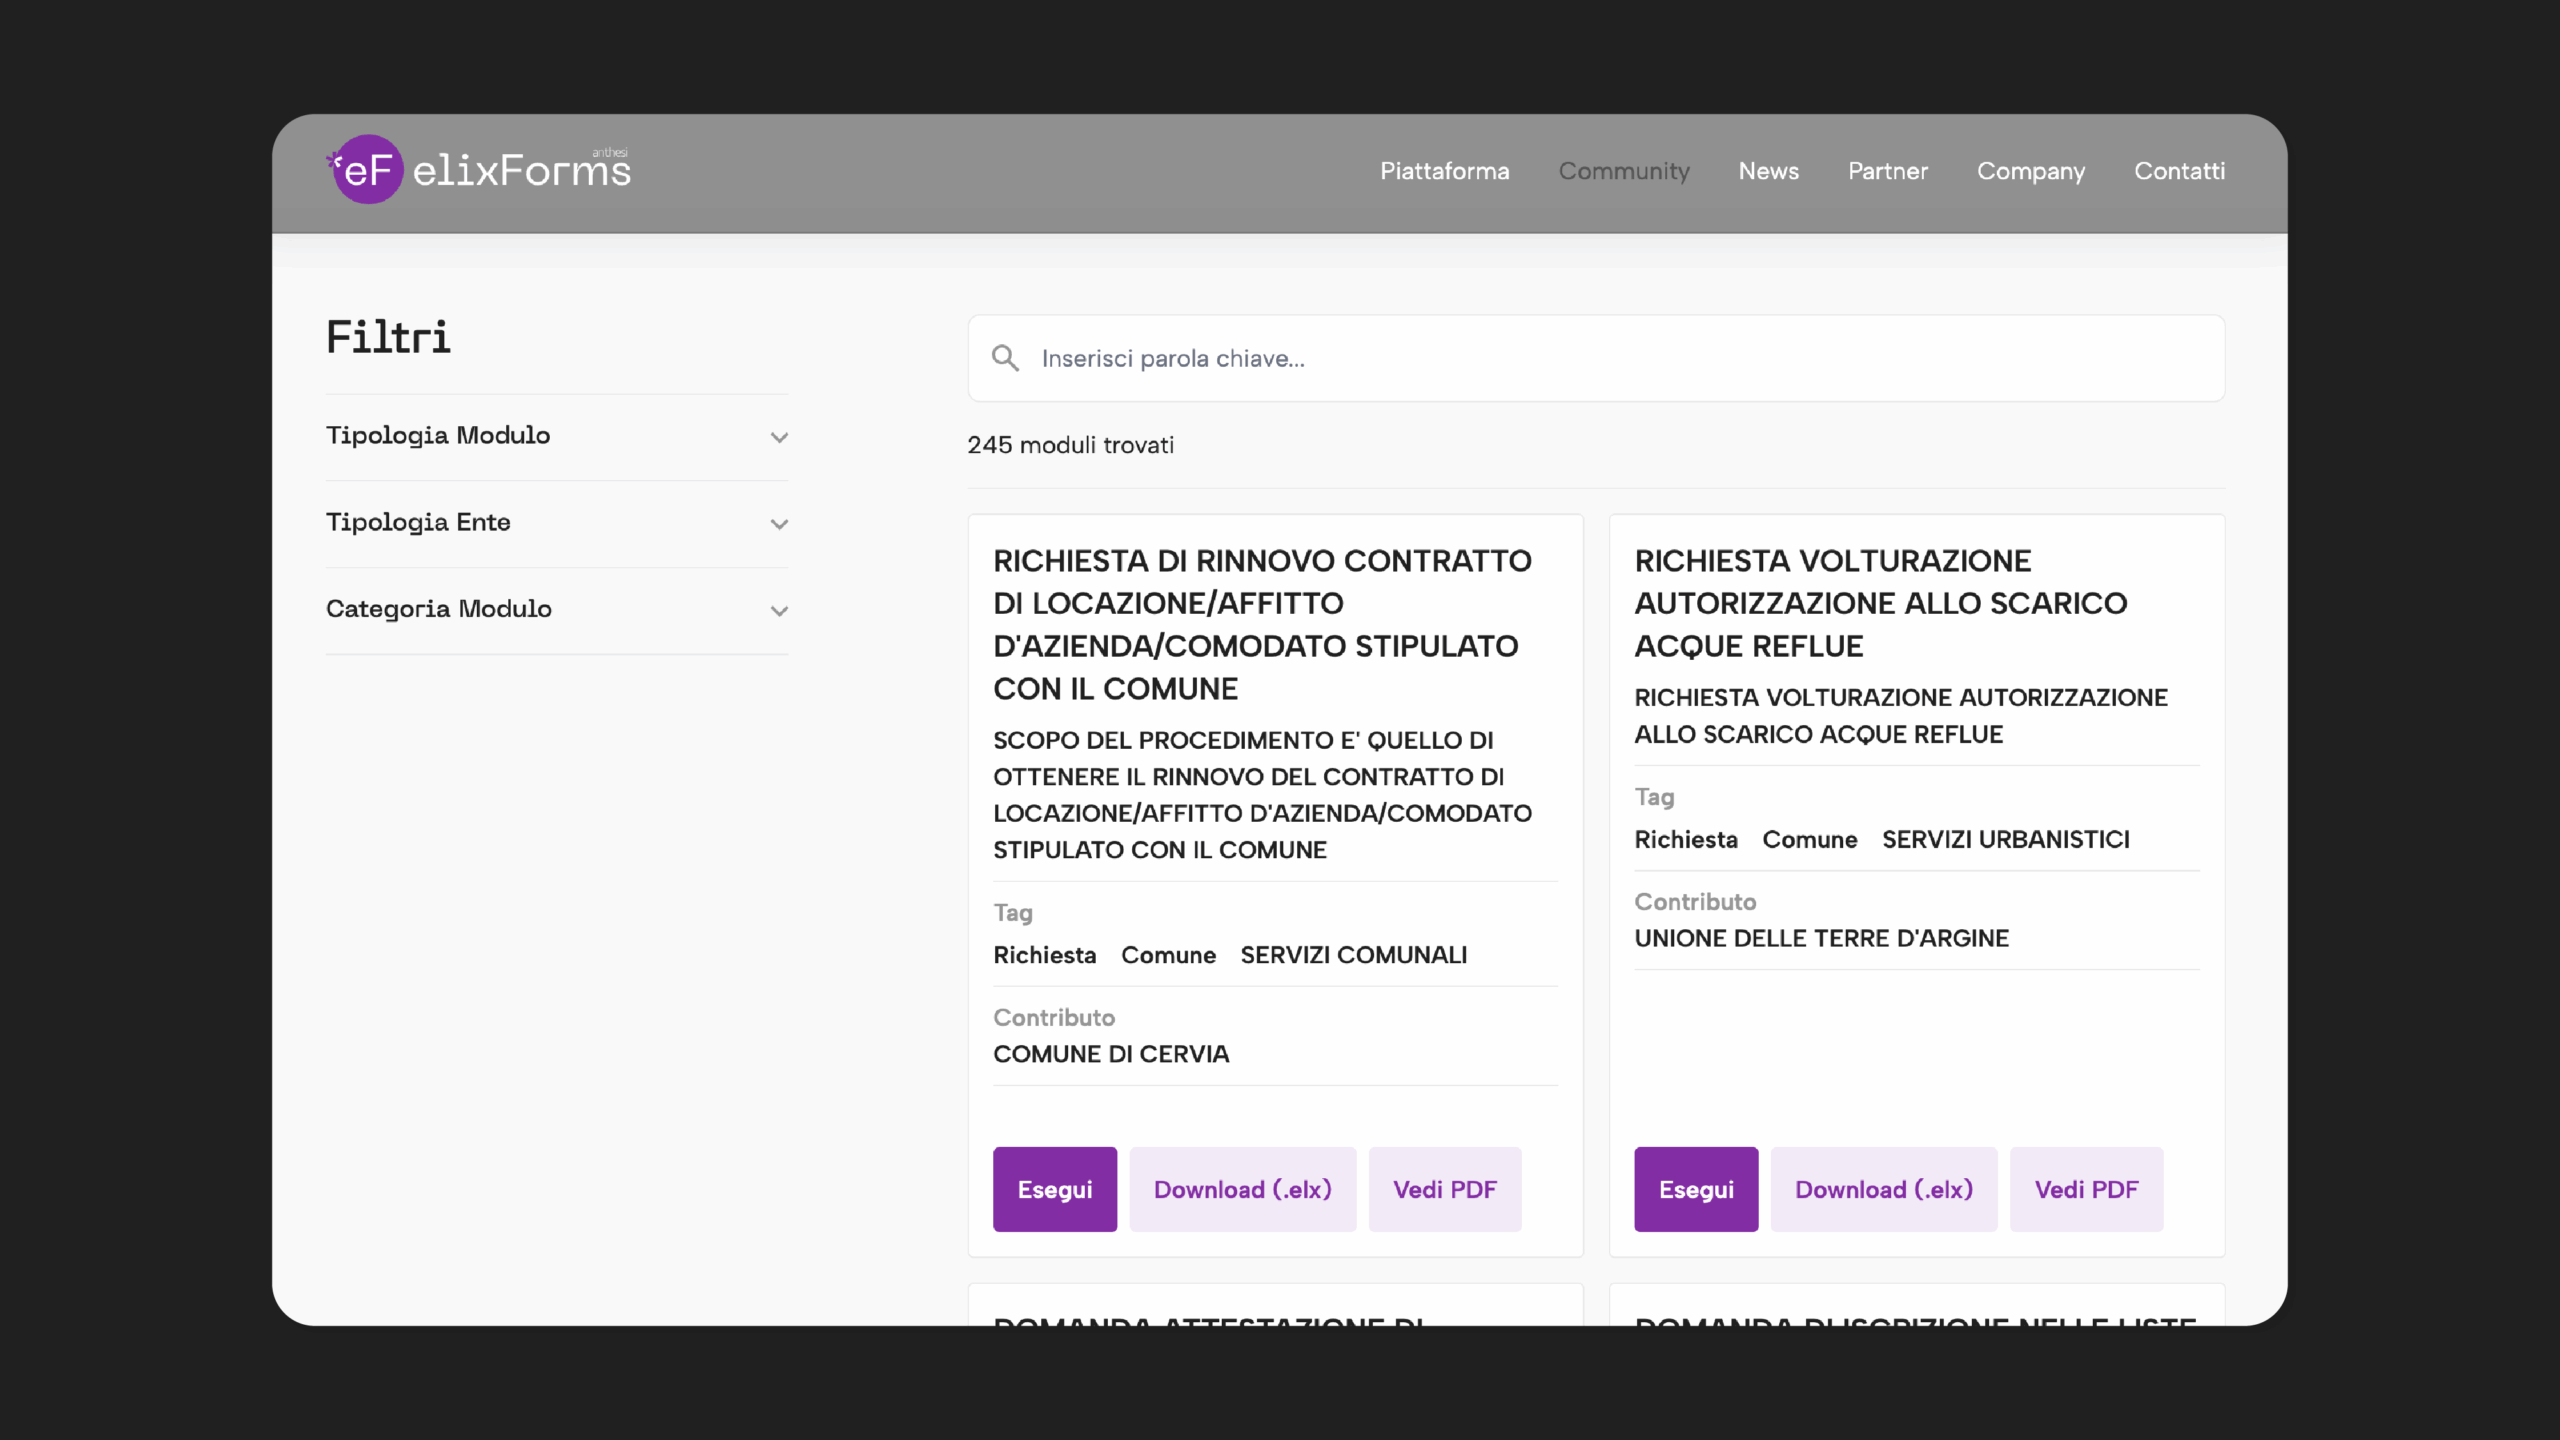Download .elx for rinnovo contratto module
2560x1440 pixels.
(1242, 1189)
